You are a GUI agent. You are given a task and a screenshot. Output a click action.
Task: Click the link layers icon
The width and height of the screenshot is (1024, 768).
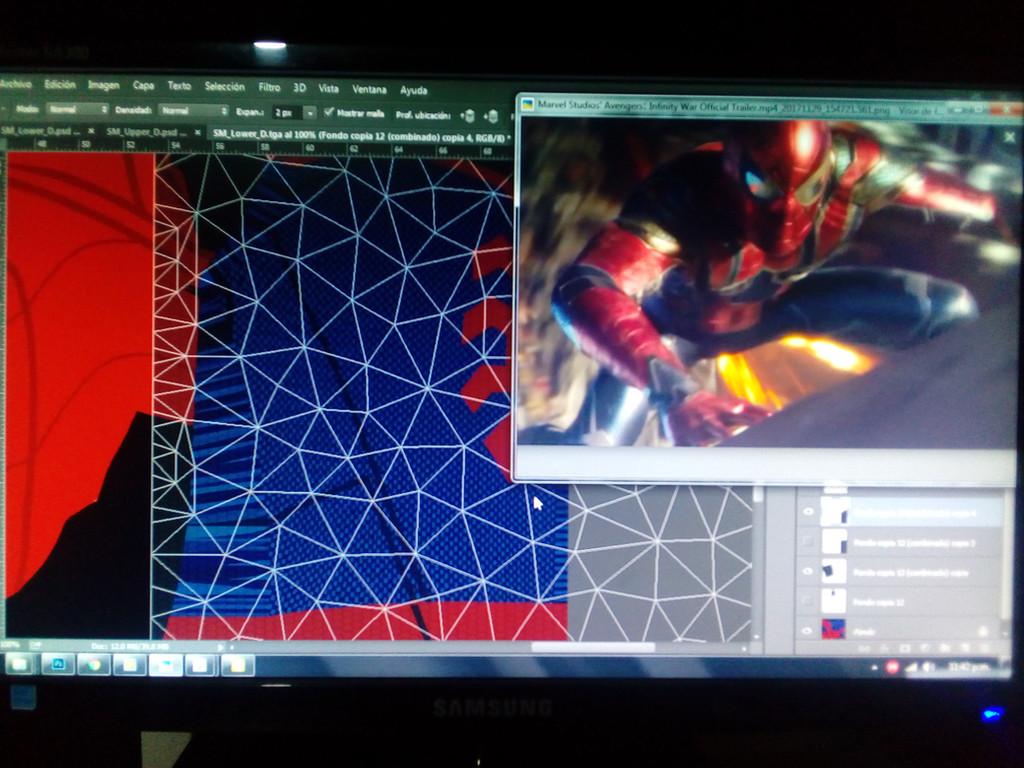(x=864, y=648)
